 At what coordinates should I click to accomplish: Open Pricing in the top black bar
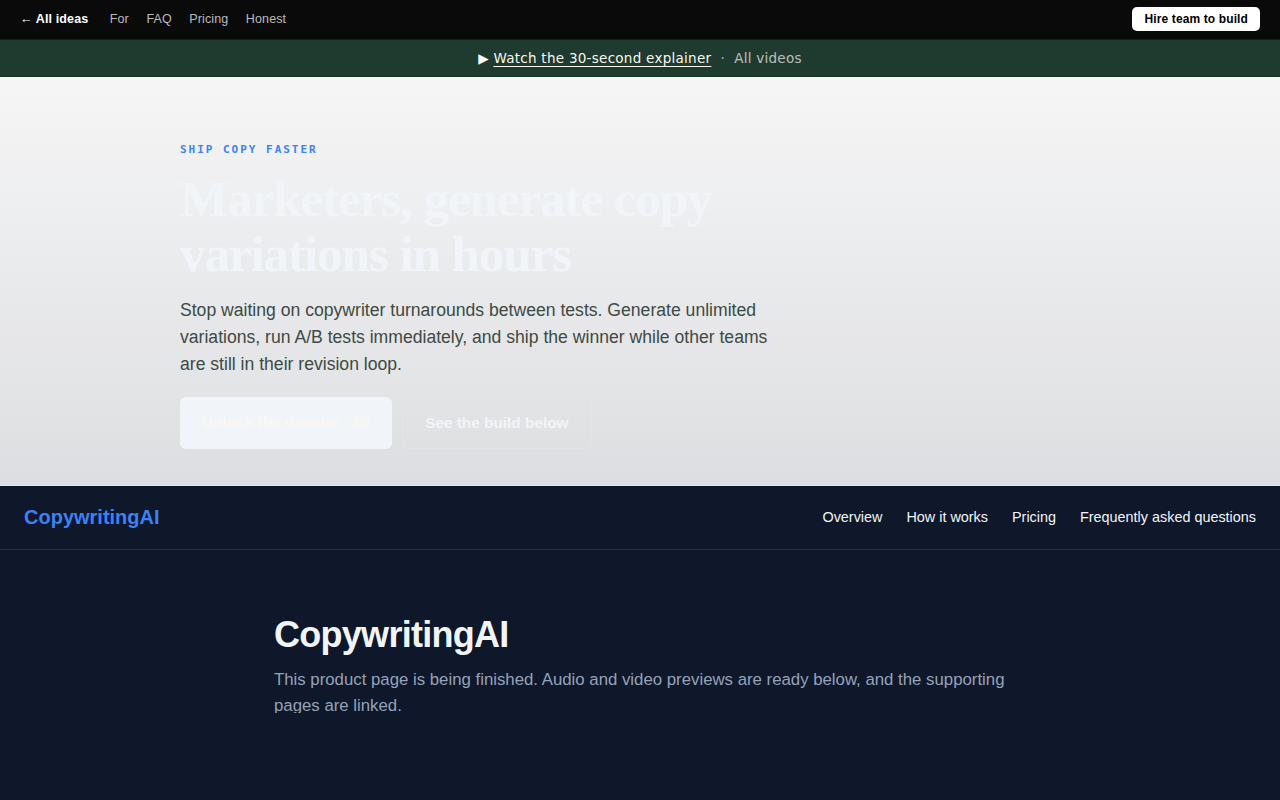tap(208, 19)
